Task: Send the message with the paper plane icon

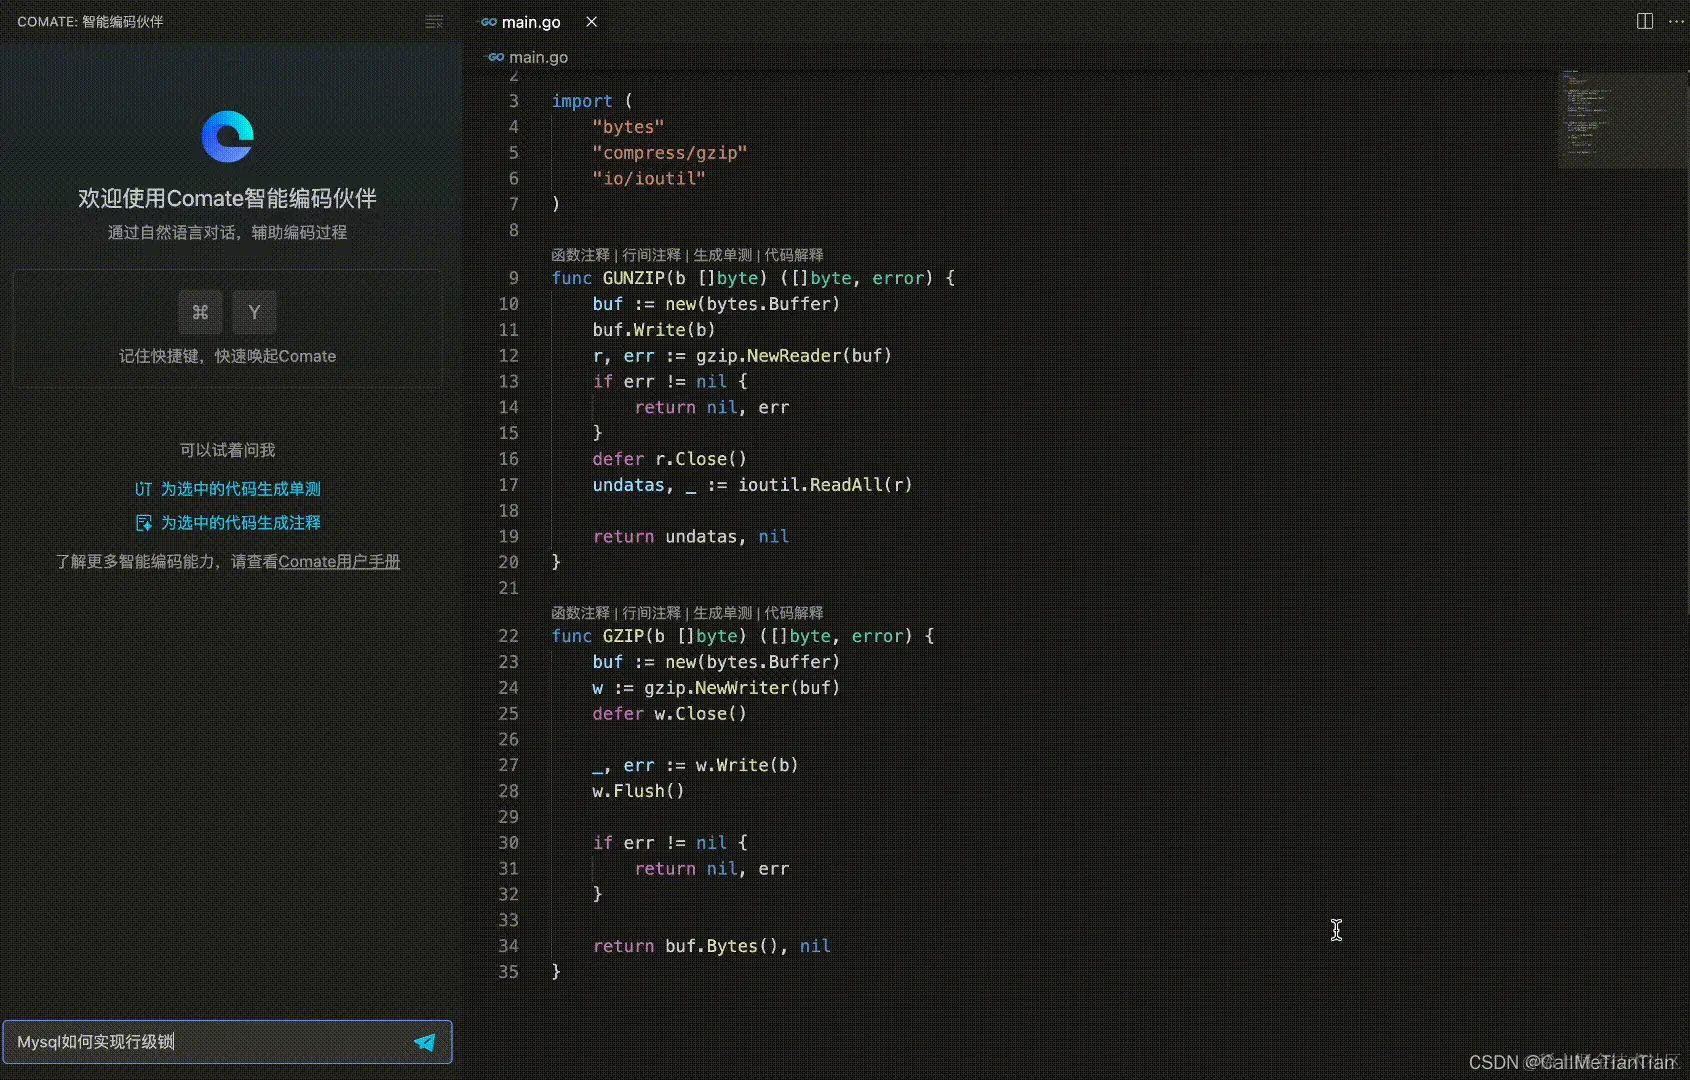Action: tap(425, 1042)
